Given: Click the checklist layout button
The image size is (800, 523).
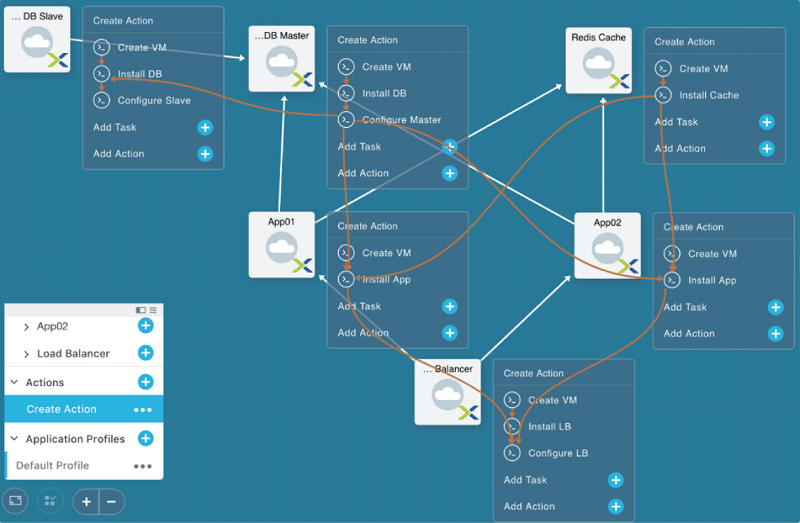Looking at the screenshot, I should [50, 501].
